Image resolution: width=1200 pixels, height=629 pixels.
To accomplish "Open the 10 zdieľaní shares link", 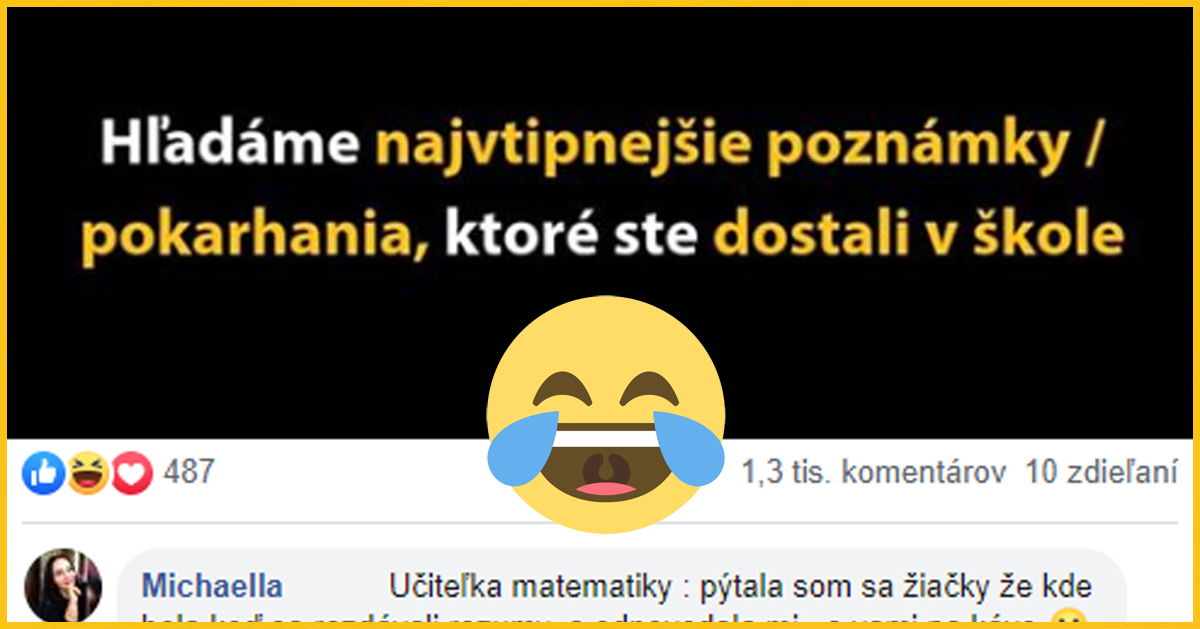I will (x=1102, y=472).
